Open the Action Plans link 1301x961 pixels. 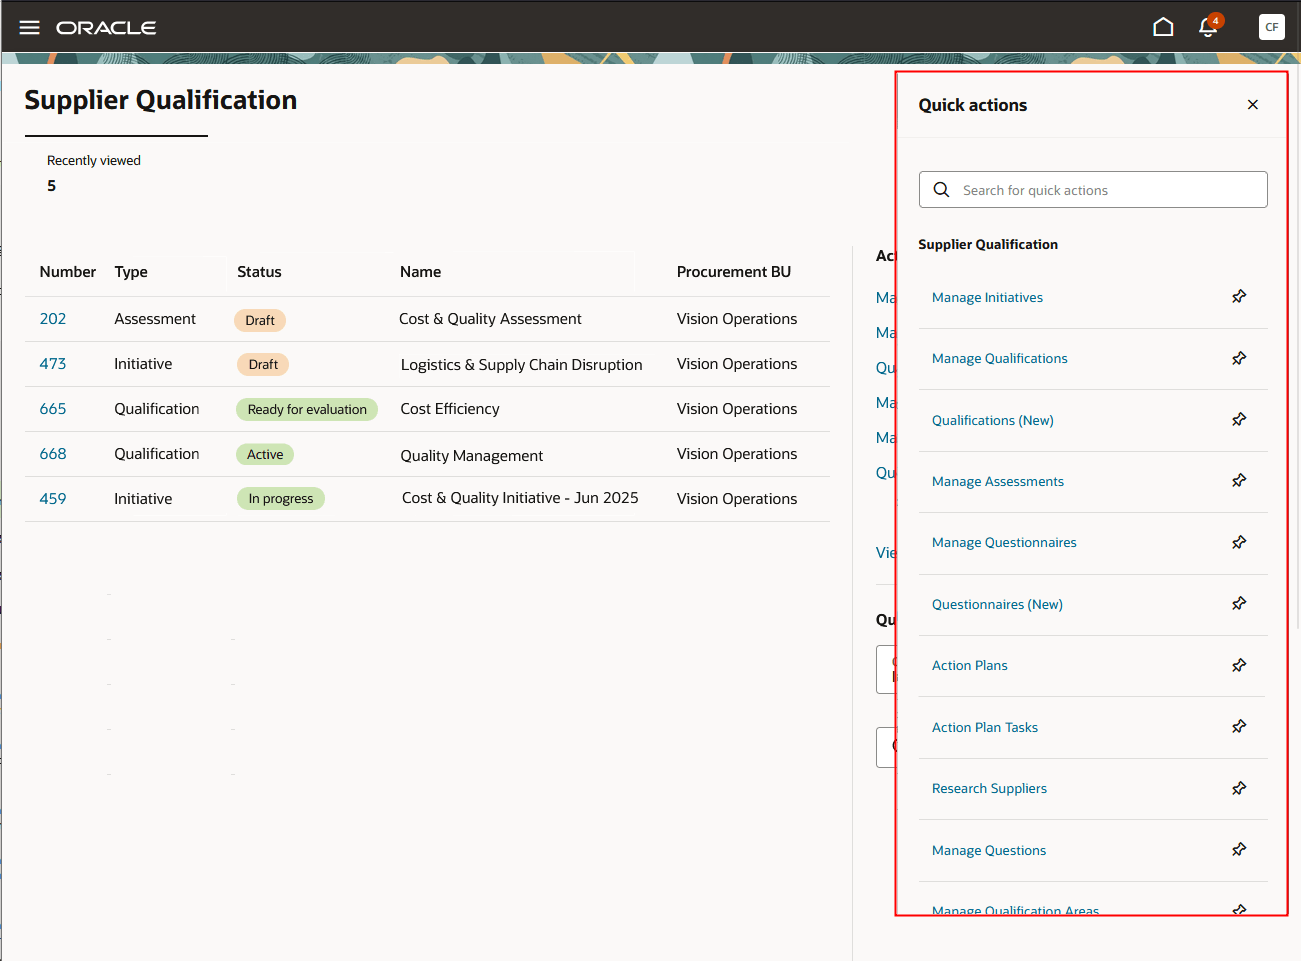pyautogui.click(x=970, y=665)
